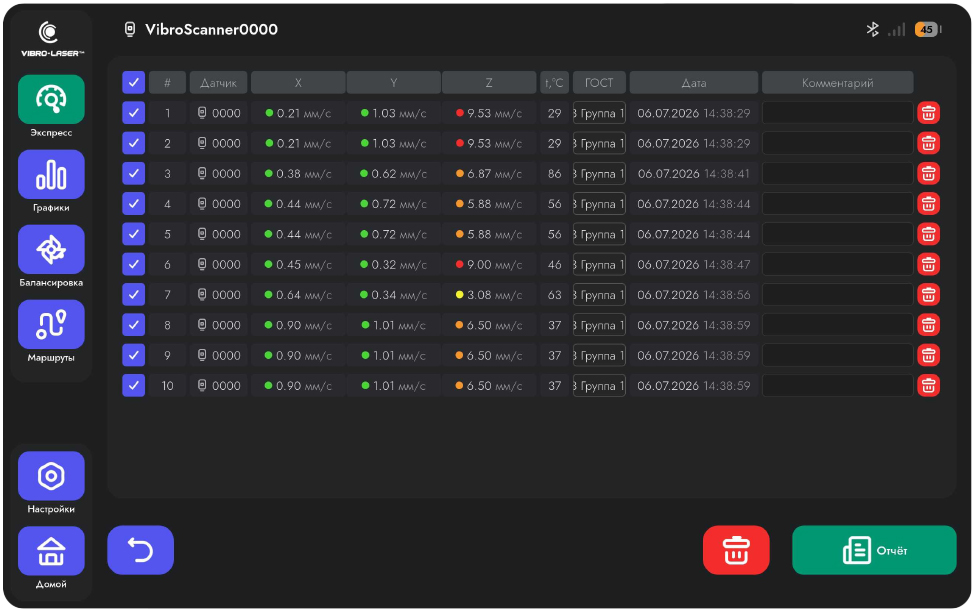Image resolution: width=973 pixels, height=609 pixels.
Task: Delete measurement row 10
Action: coord(928,386)
